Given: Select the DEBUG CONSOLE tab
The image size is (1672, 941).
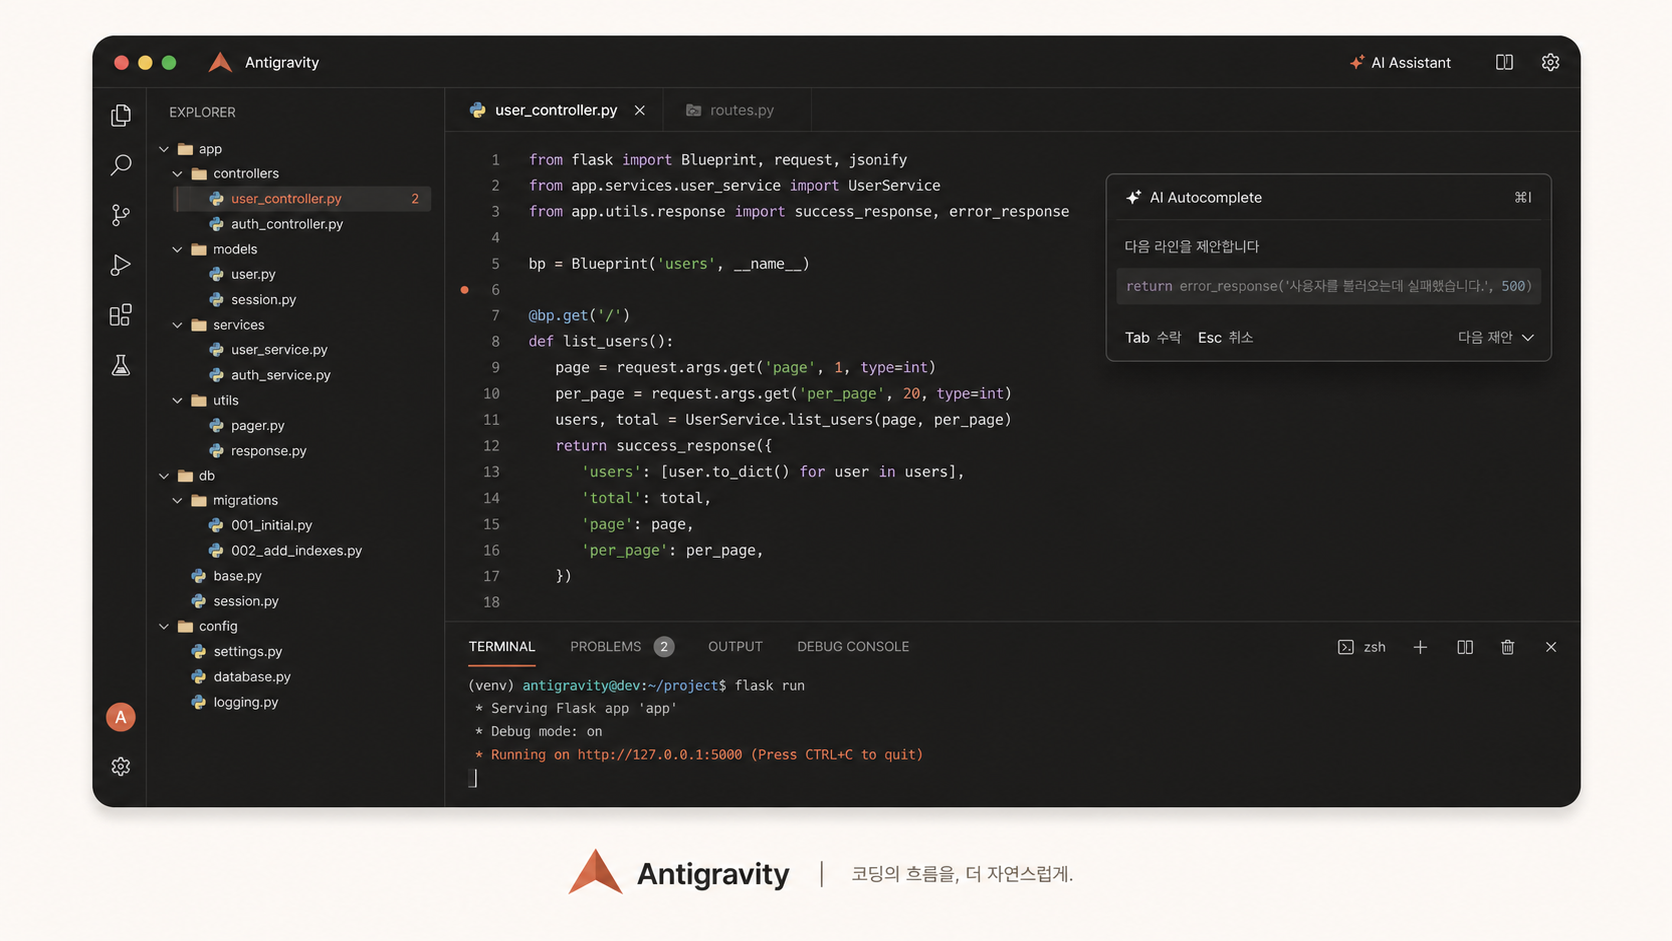Looking at the screenshot, I should click(853, 646).
